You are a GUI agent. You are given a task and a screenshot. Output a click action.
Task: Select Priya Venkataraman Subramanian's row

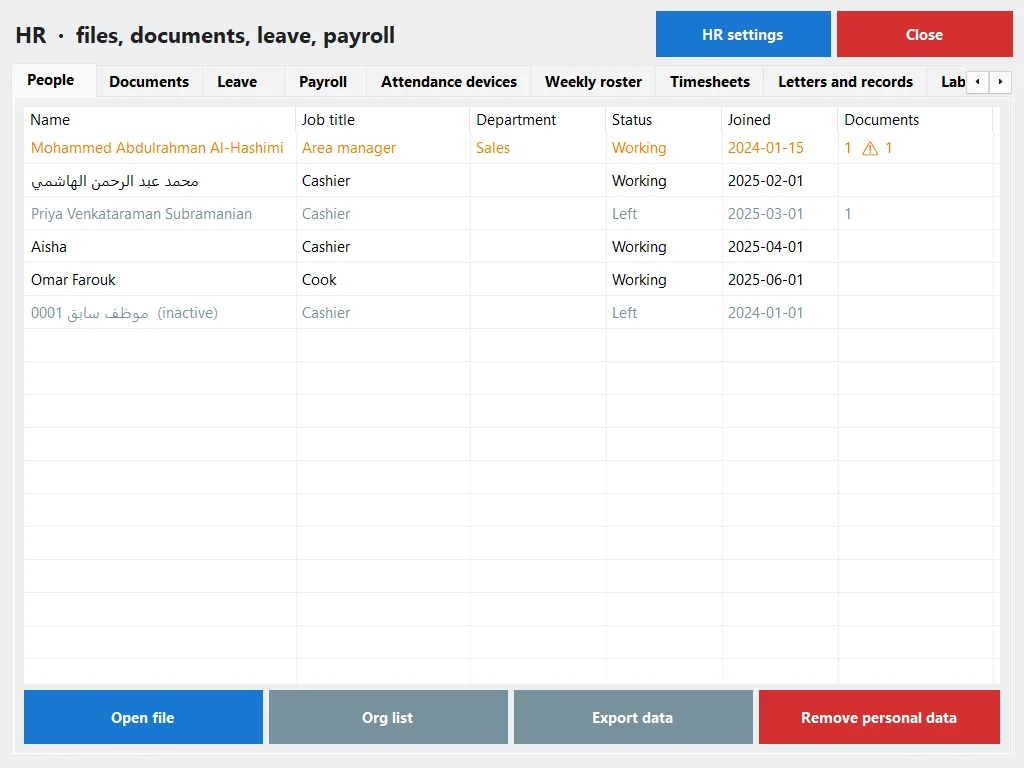point(511,214)
